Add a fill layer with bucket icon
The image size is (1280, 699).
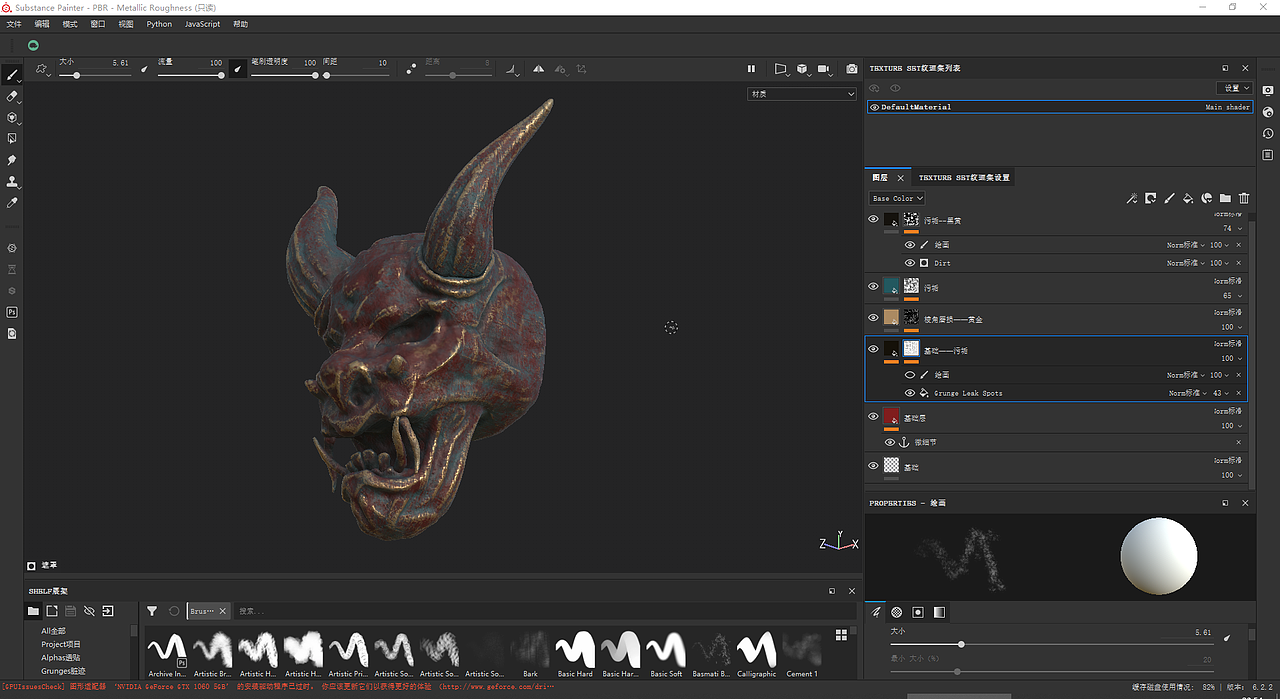click(x=1188, y=199)
